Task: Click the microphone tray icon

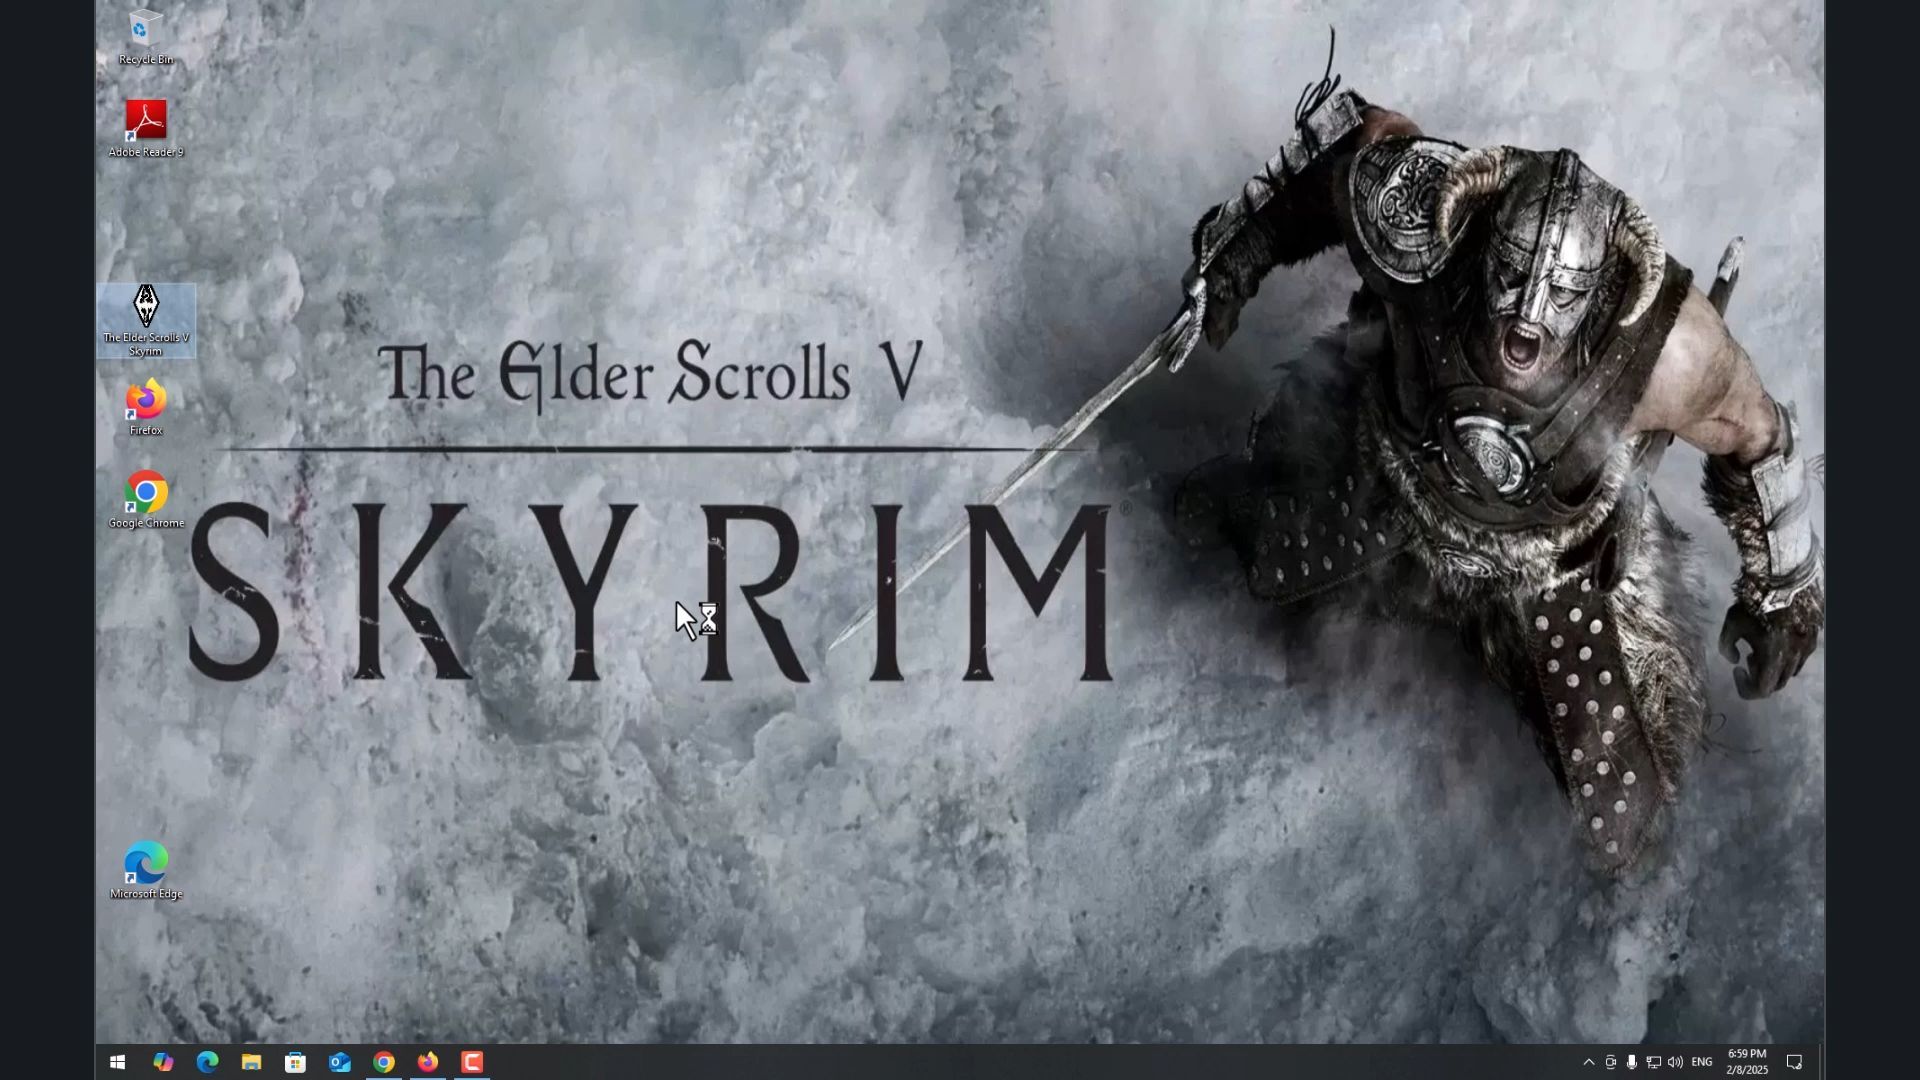Action: pyautogui.click(x=1632, y=1062)
